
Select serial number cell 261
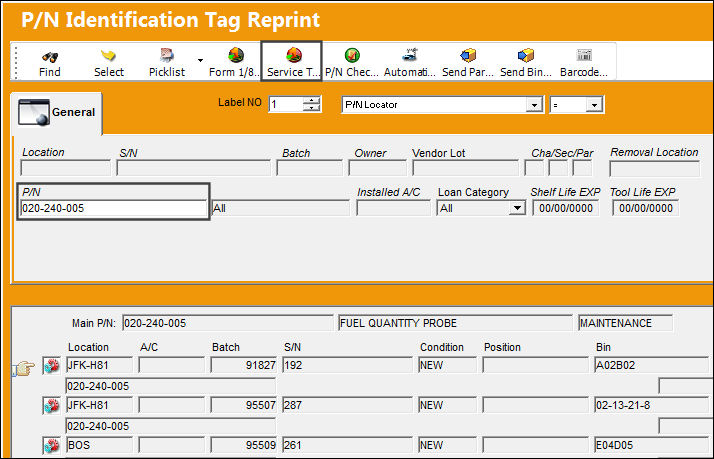tap(347, 445)
